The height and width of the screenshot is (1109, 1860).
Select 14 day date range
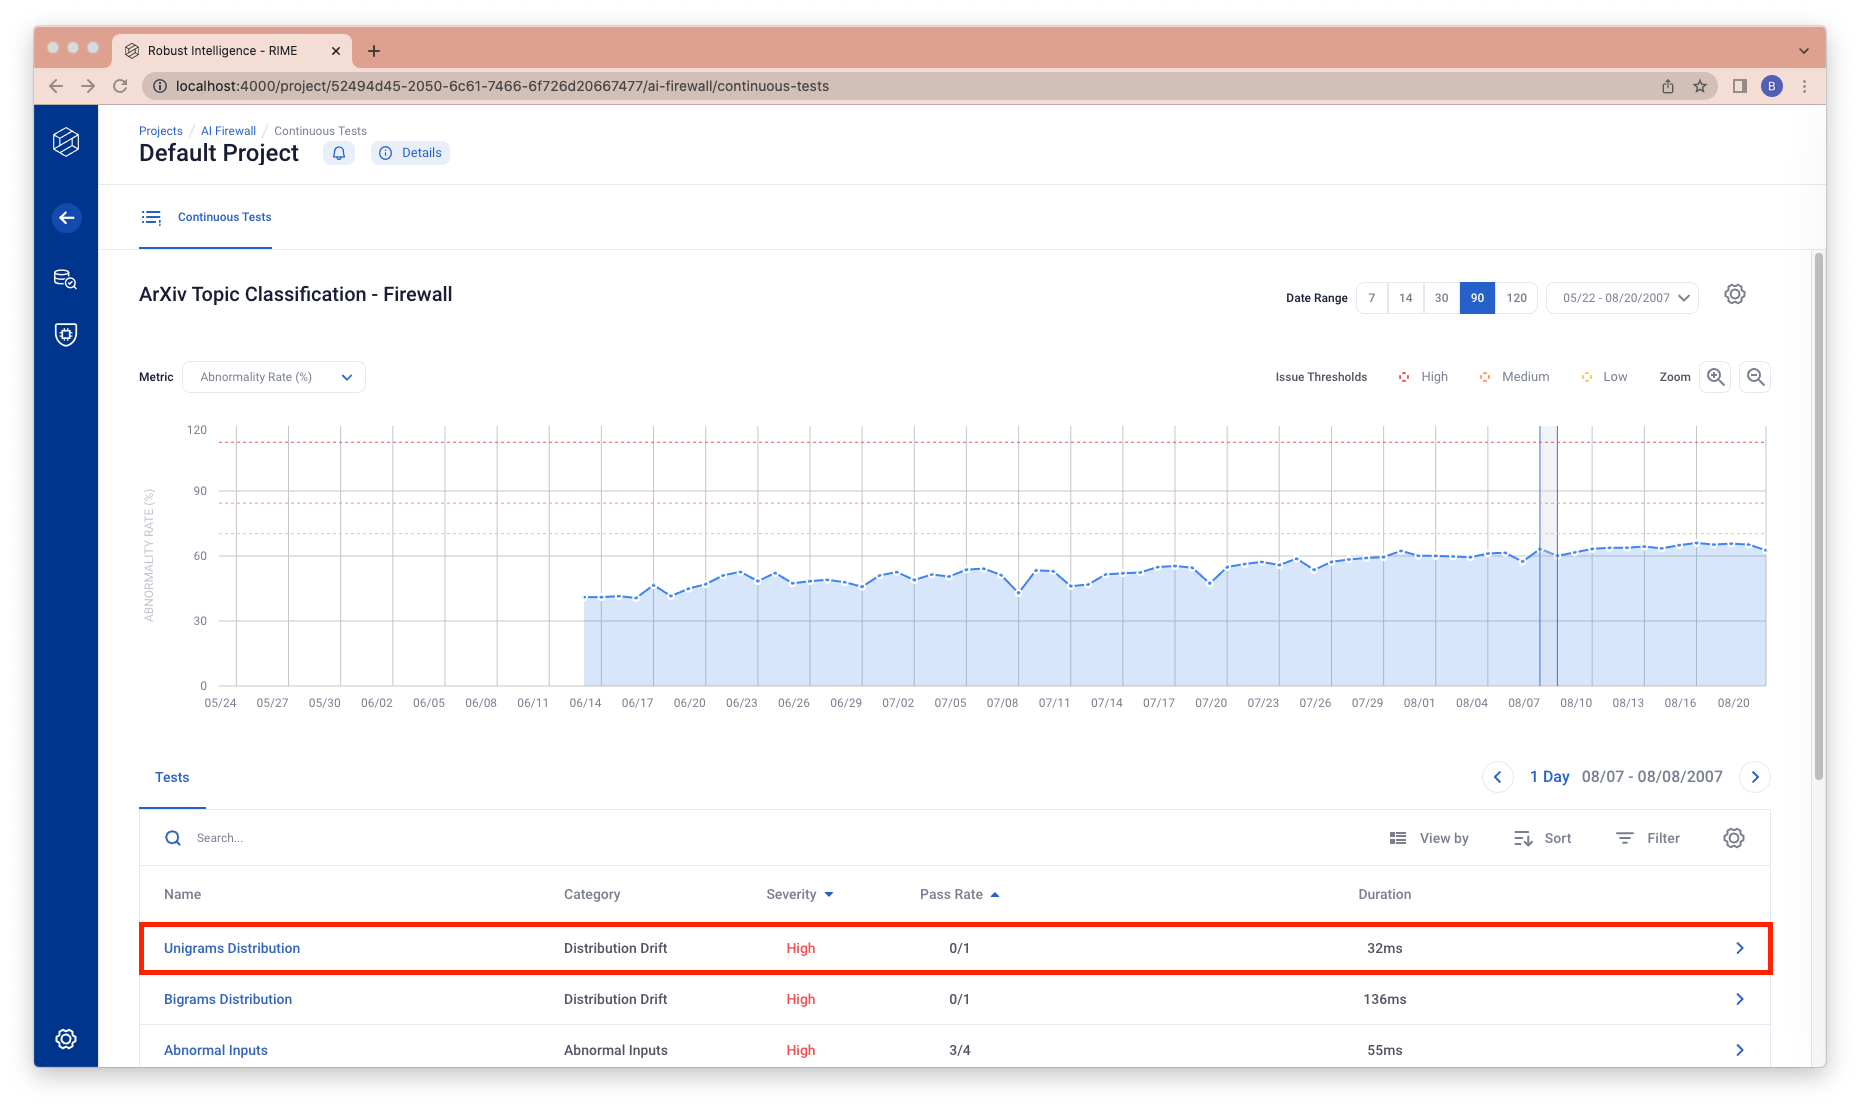[1406, 298]
